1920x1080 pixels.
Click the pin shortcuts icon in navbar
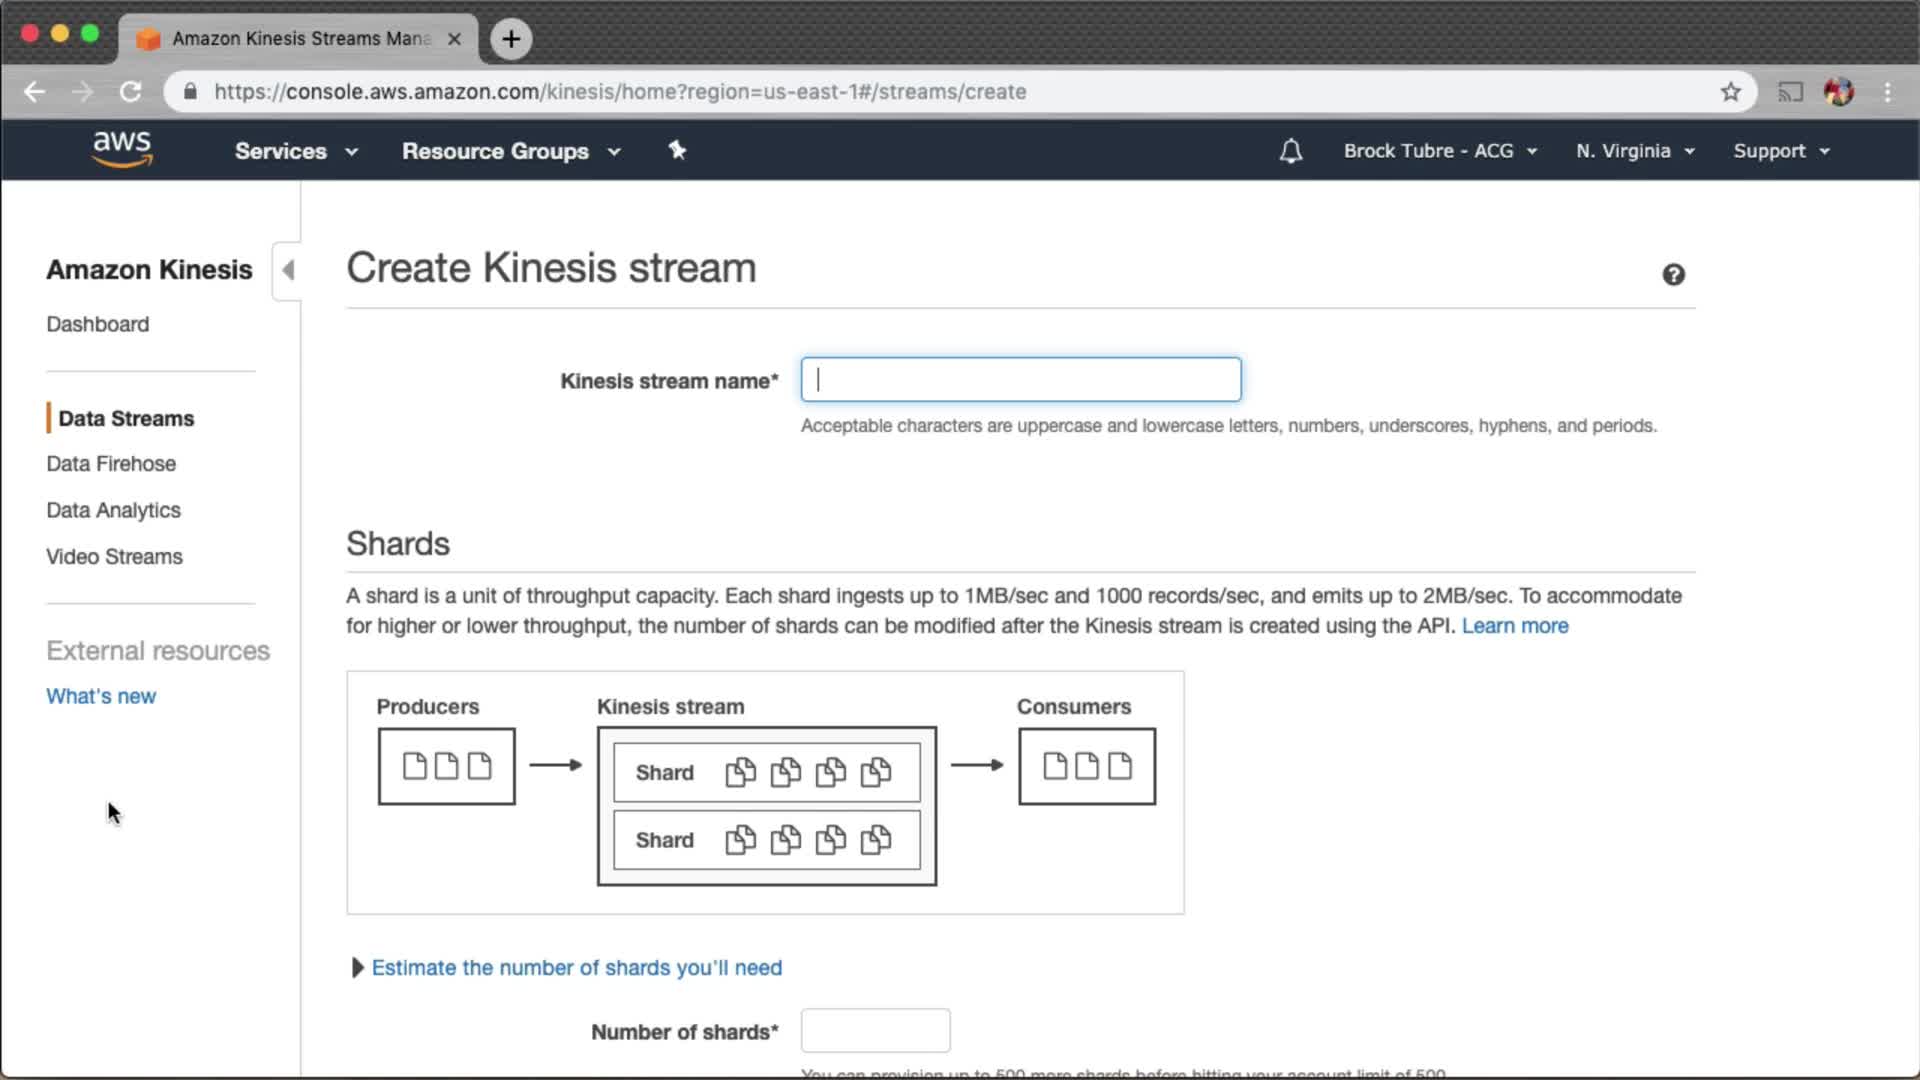[x=677, y=150]
